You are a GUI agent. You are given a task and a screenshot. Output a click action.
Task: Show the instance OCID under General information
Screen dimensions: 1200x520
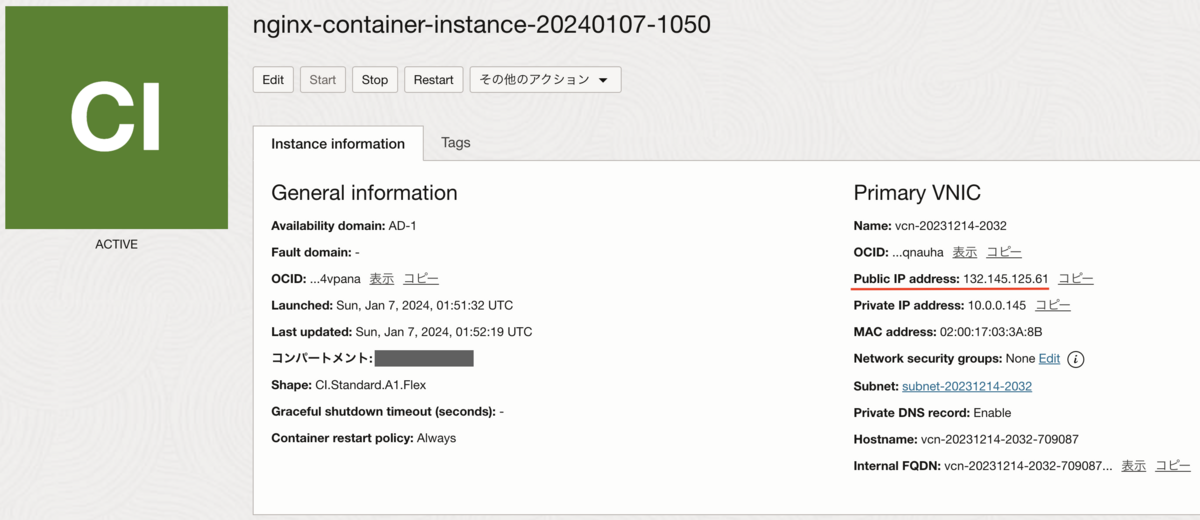tap(381, 279)
